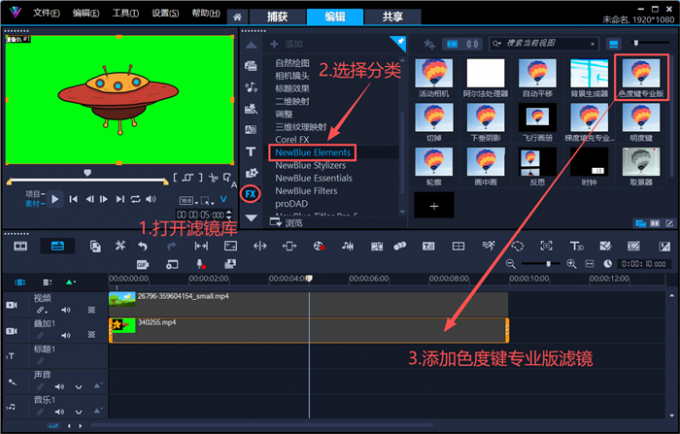Start voice-over recording microphone icon
Screen dimensions: 680x434
[200, 264]
